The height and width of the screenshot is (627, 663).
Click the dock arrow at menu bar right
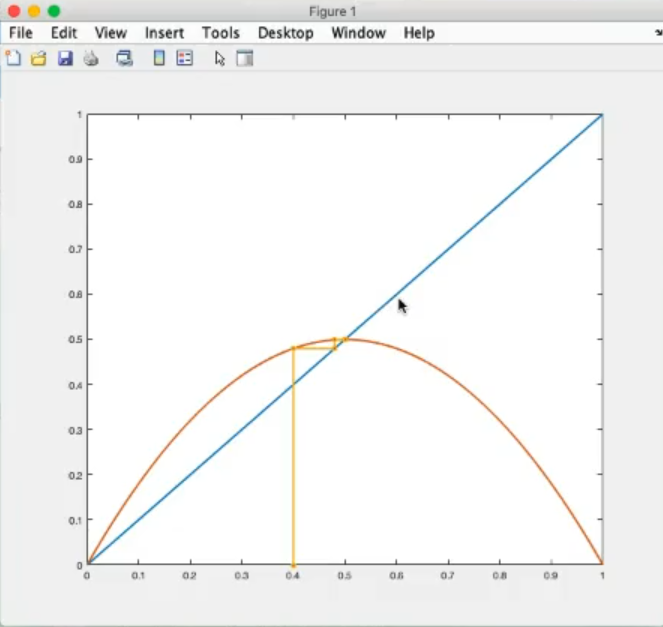657,33
